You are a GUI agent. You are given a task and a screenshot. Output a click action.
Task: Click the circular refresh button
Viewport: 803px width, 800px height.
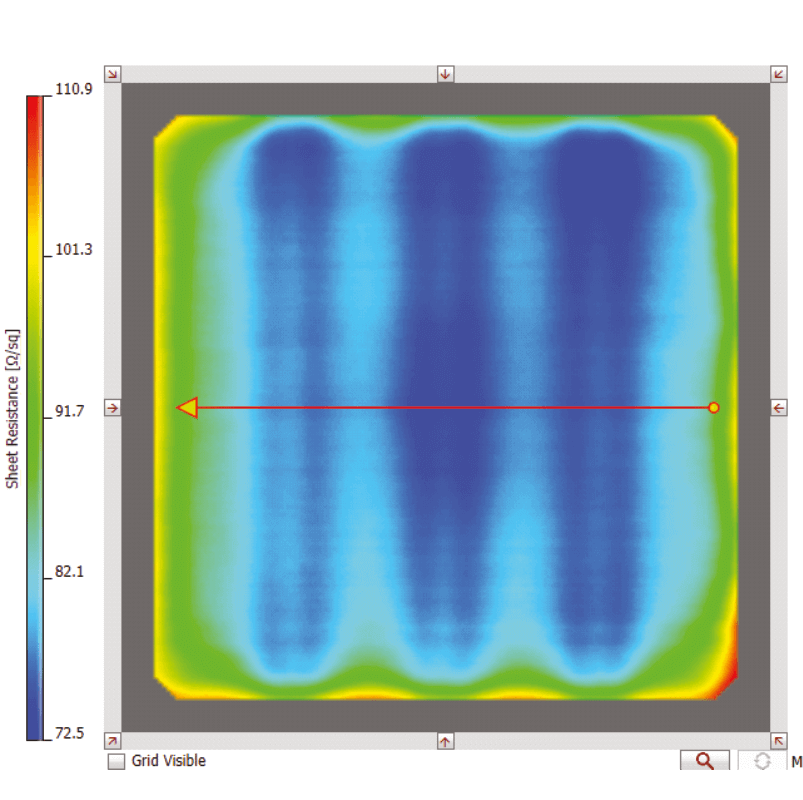click(762, 761)
